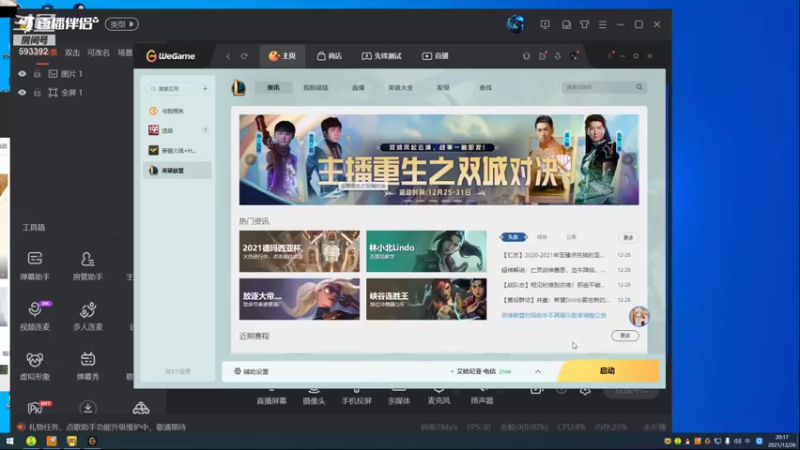The width and height of the screenshot is (800, 450).
Task: Open the 2021德玛西亚杯 news card
Action: coord(299,251)
